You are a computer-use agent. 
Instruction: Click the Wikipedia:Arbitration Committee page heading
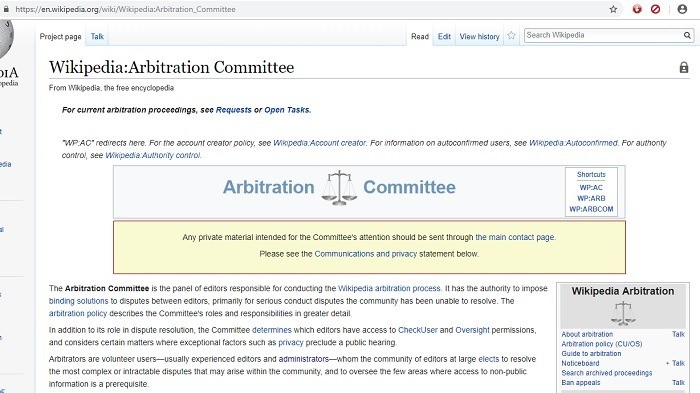171,67
